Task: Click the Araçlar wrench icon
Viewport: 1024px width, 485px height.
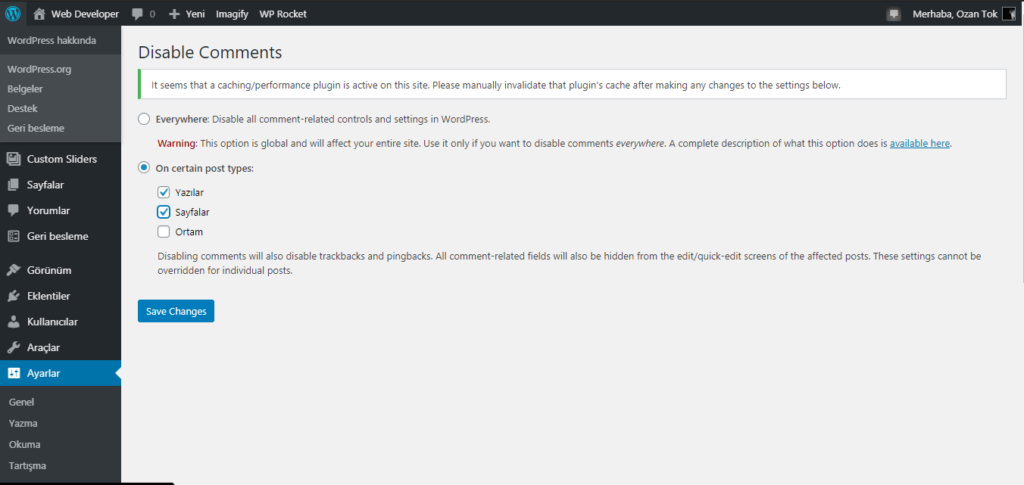Action: pyautogui.click(x=14, y=348)
